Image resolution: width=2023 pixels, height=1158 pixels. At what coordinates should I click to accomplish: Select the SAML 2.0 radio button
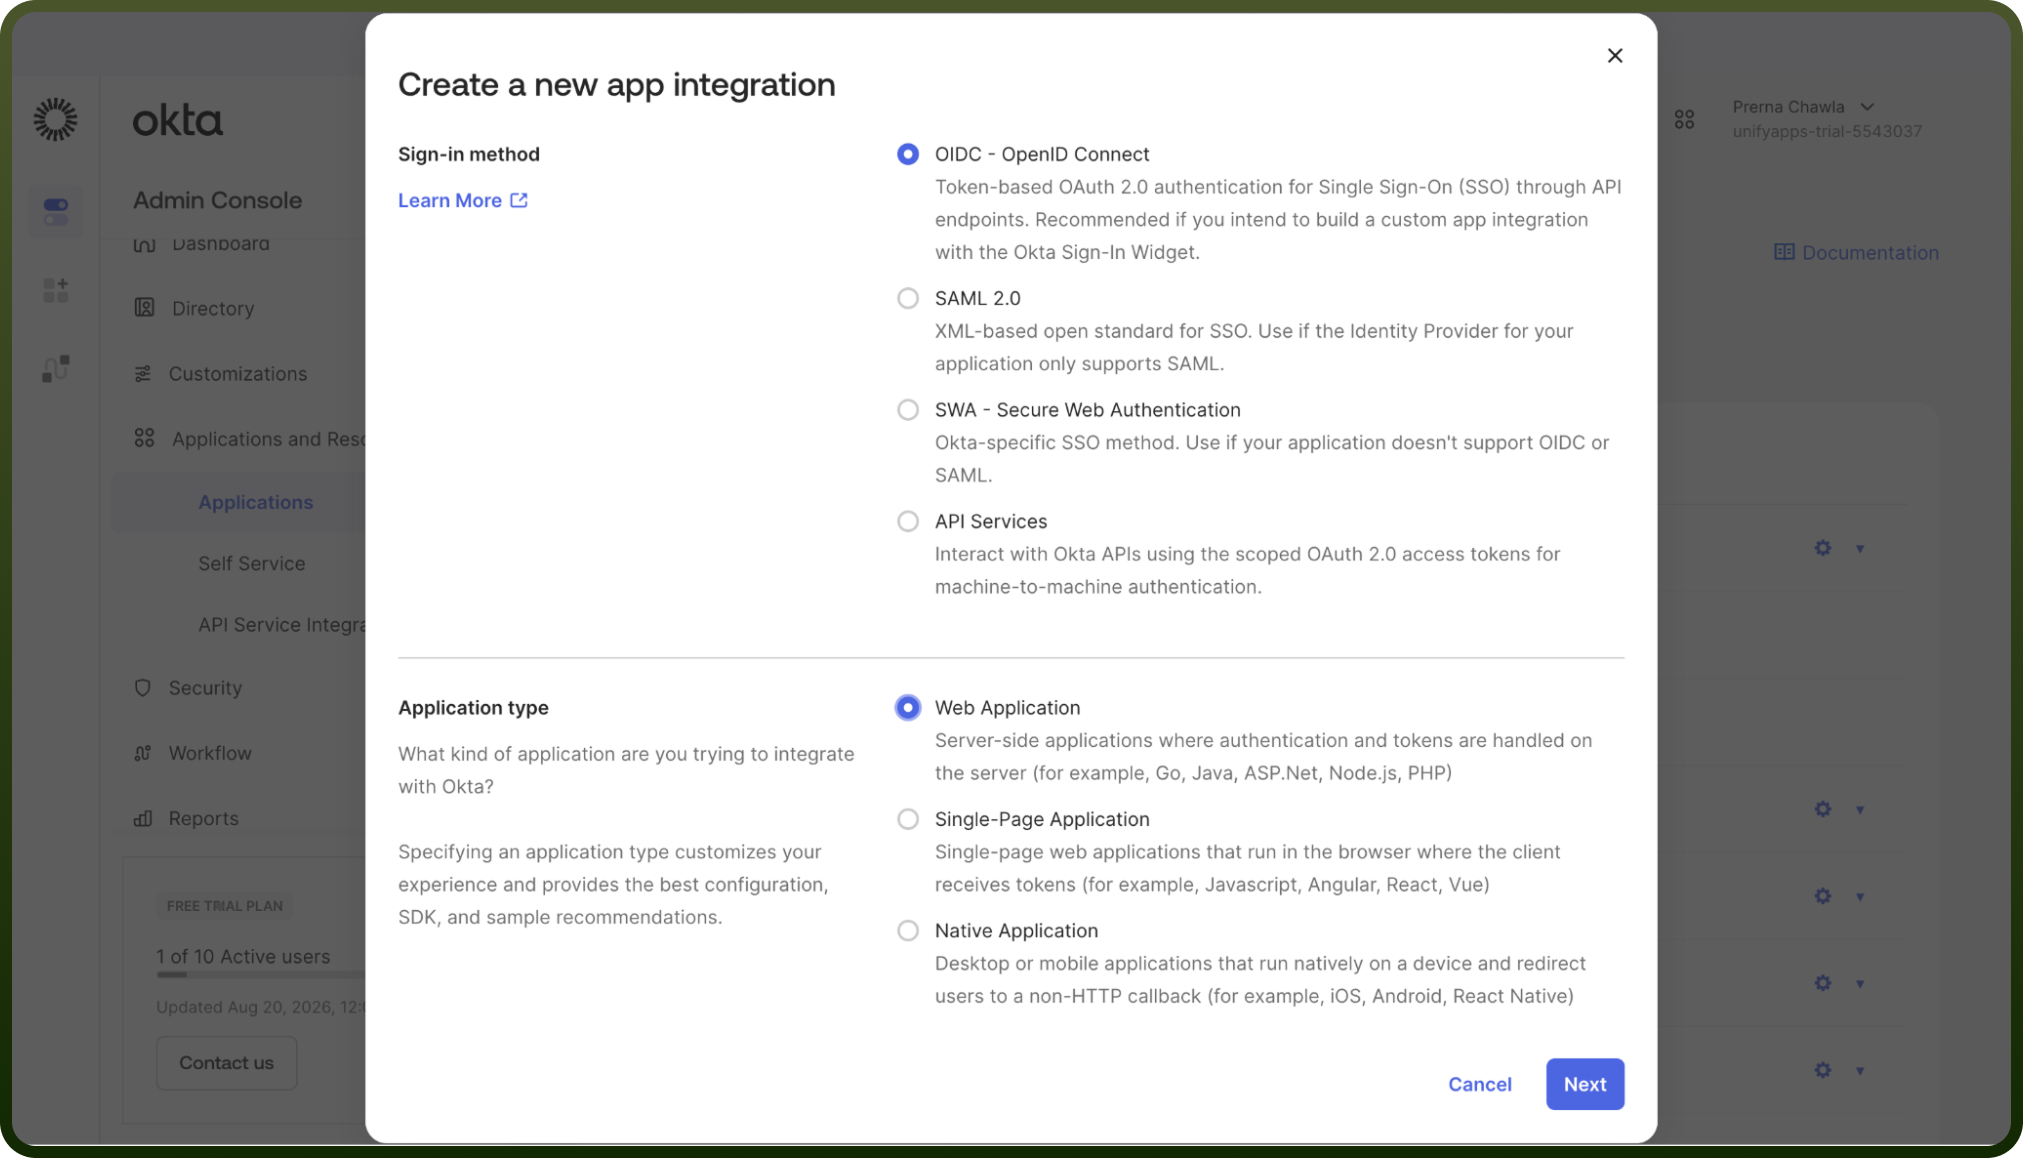(x=908, y=298)
